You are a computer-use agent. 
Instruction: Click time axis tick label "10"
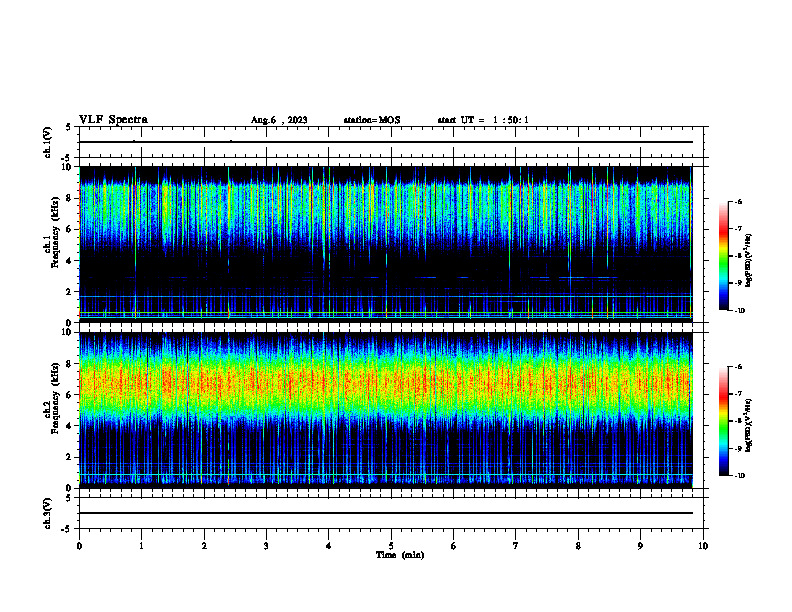point(703,546)
